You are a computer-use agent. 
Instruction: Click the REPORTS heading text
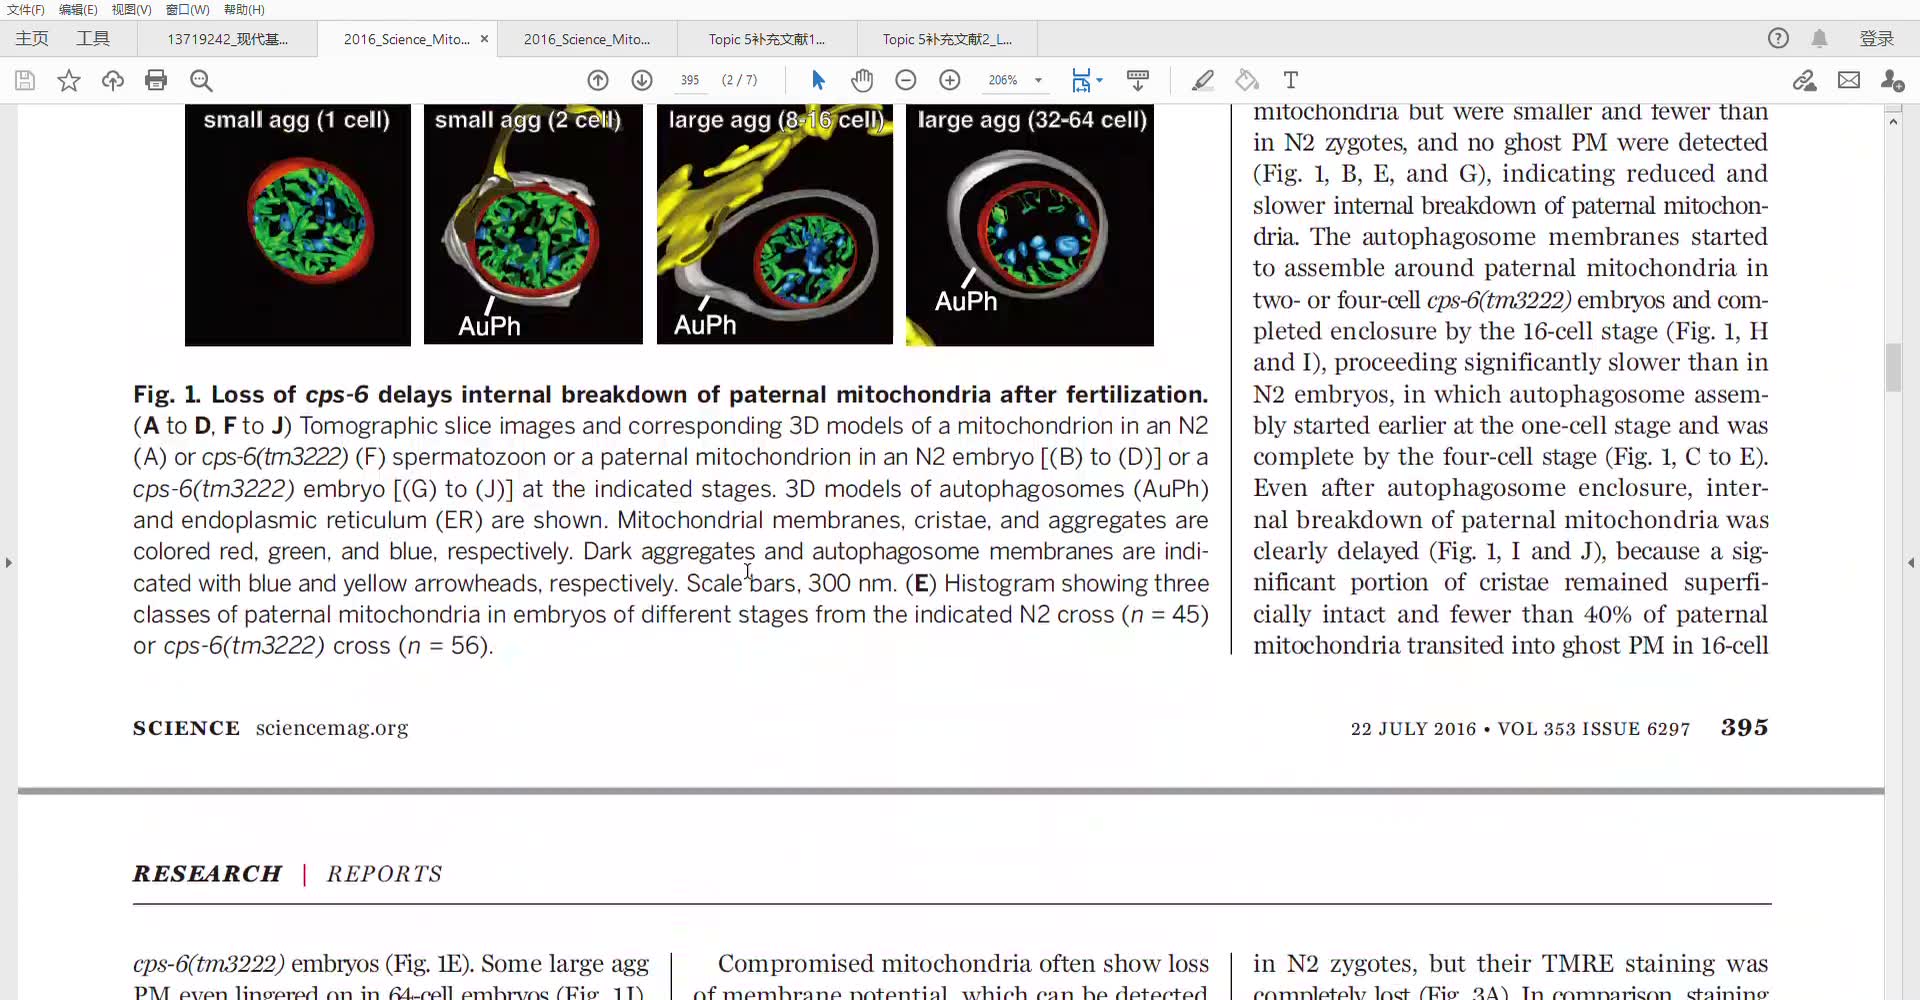coord(385,873)
